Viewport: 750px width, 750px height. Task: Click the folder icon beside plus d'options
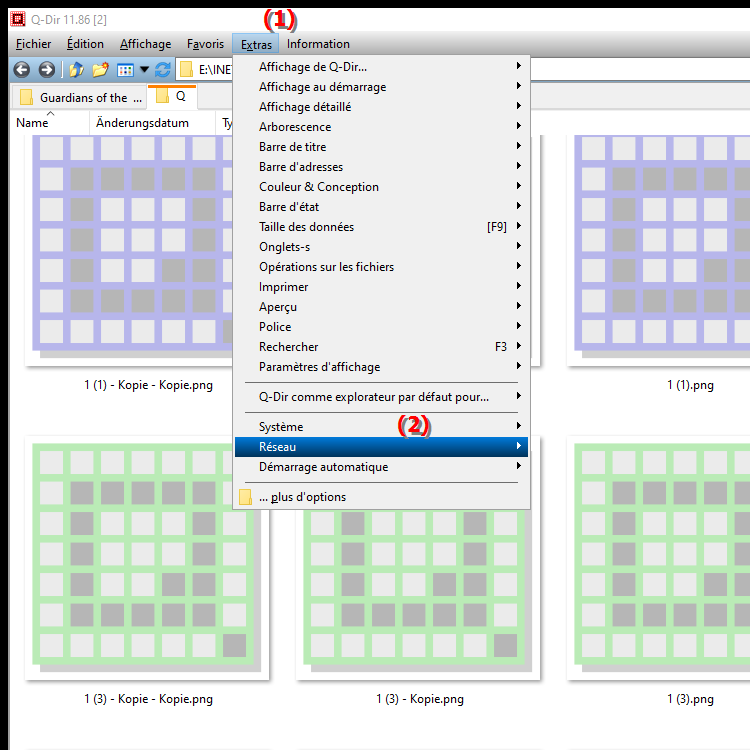coord(245,497)
